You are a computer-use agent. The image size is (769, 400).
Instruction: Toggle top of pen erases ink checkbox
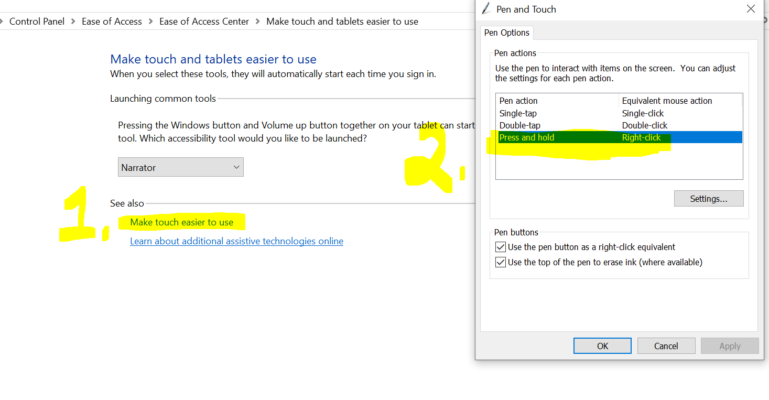500,262
